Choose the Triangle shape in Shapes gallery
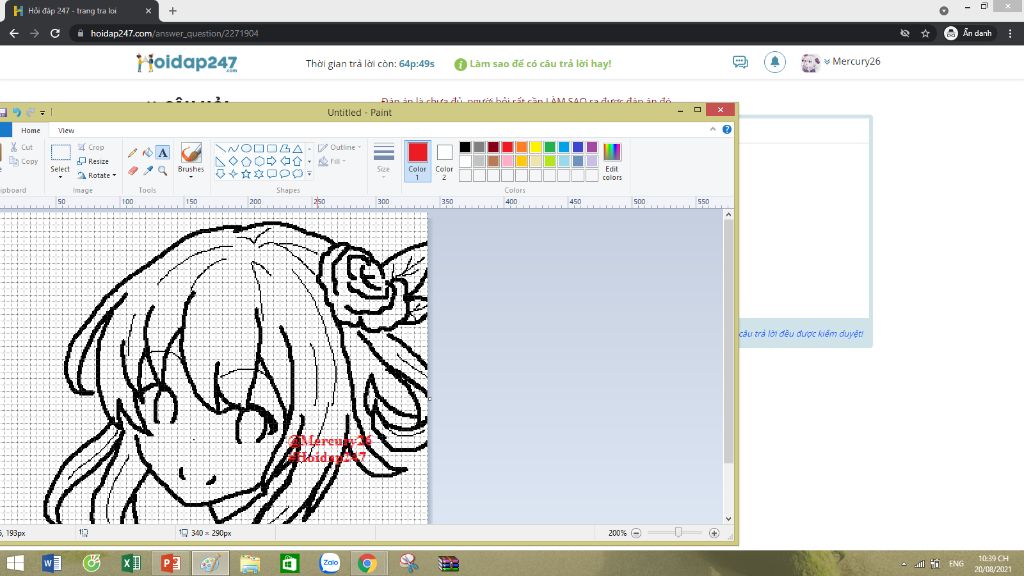 [x=297, y=149]
